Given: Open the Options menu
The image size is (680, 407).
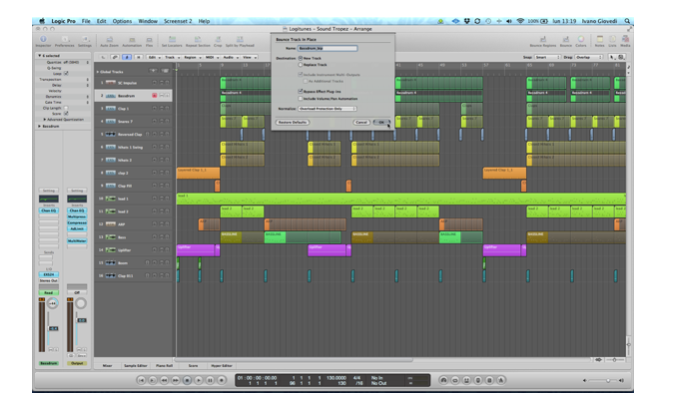Looking at the screenshot, I should 122,21.
